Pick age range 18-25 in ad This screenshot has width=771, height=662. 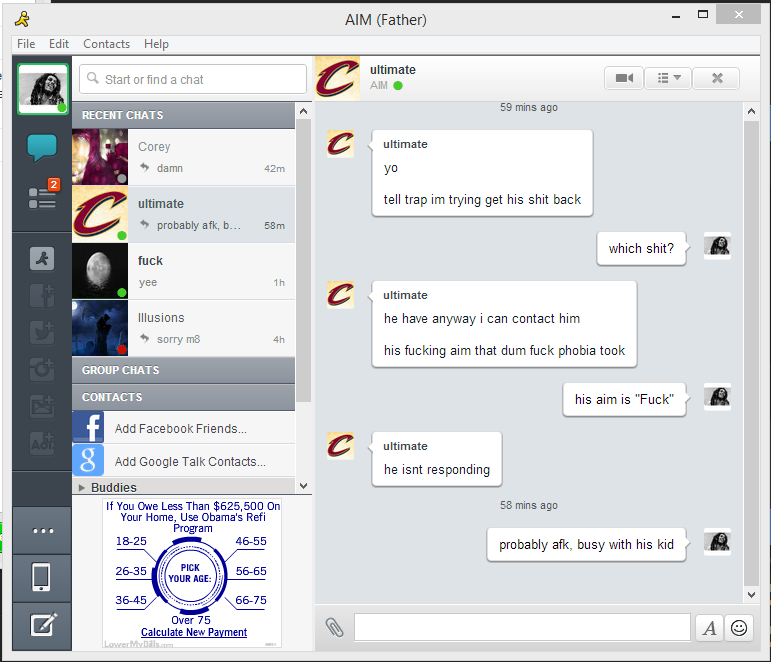131,541
